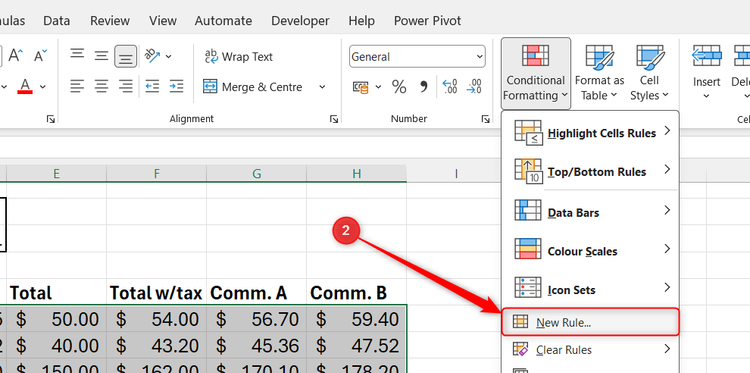Select cell containing $ 59.40
750x373 pixels.
(356, 319)
